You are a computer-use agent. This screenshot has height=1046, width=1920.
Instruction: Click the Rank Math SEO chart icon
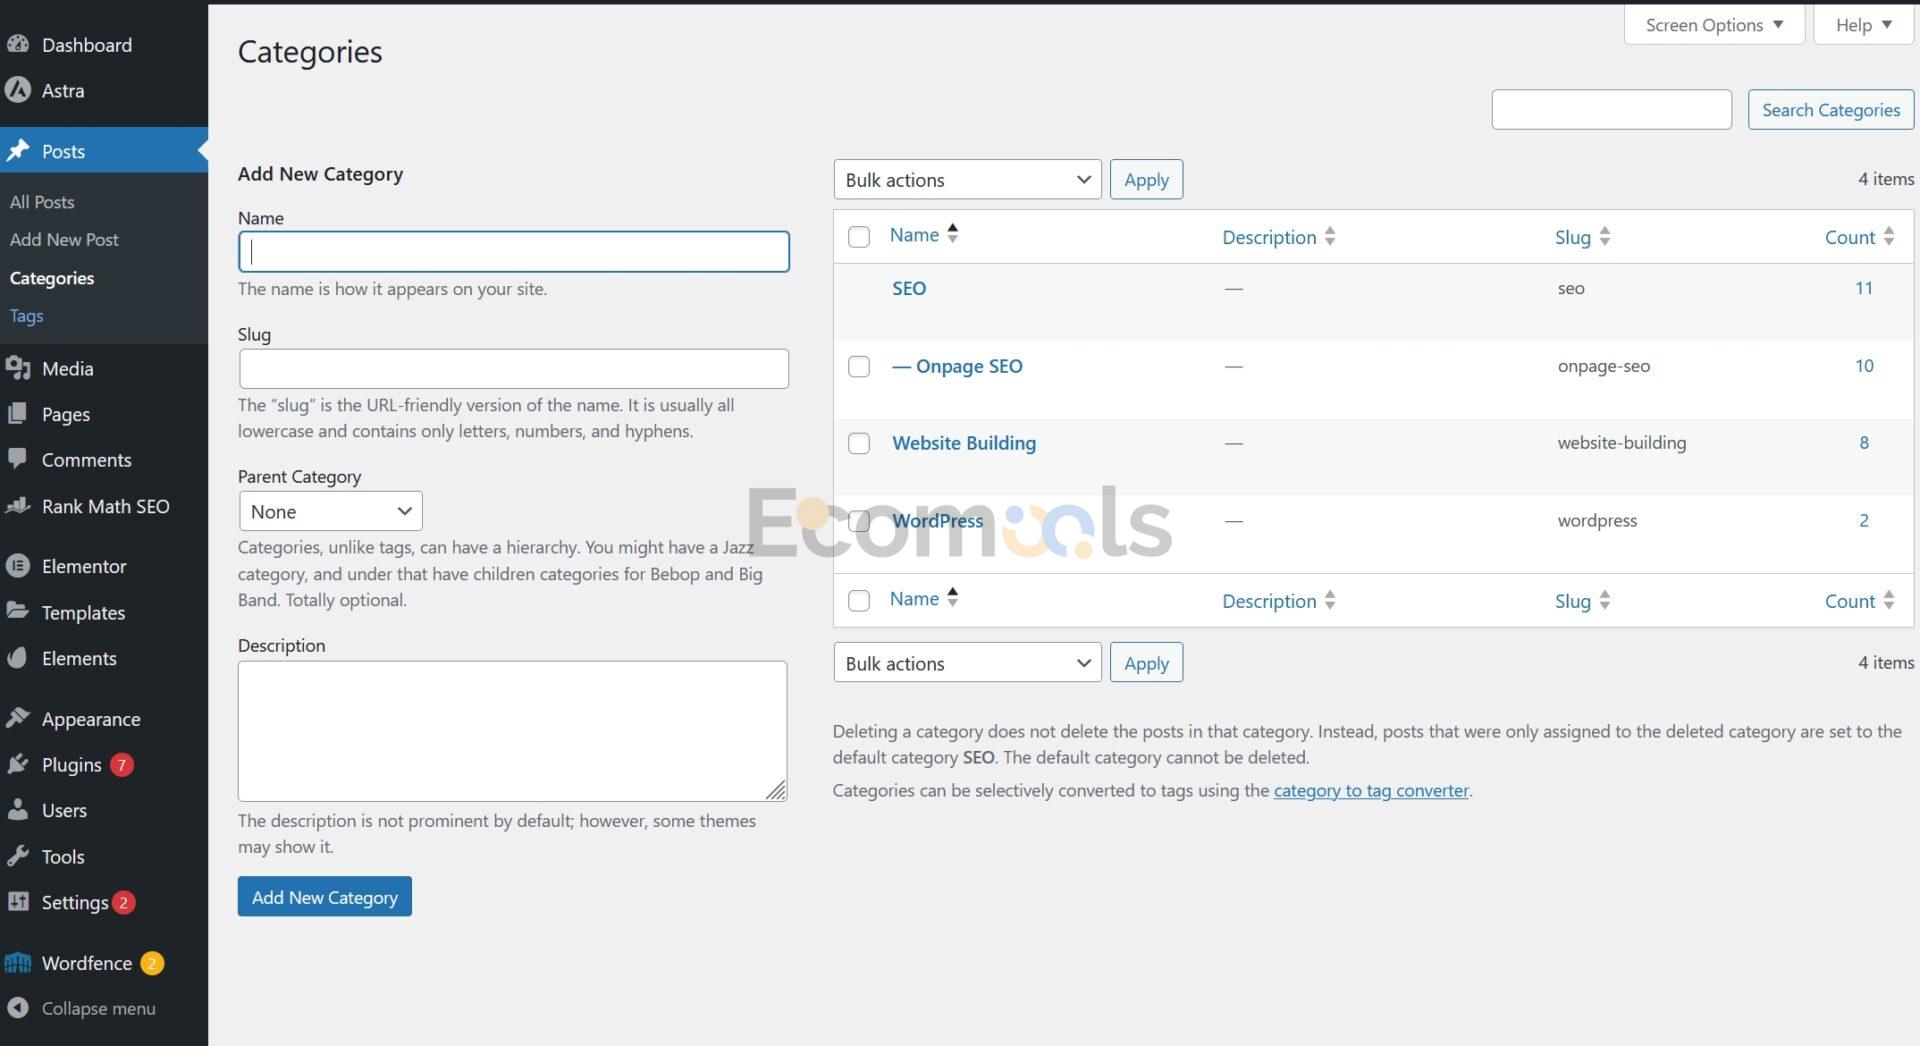[18, 506]
